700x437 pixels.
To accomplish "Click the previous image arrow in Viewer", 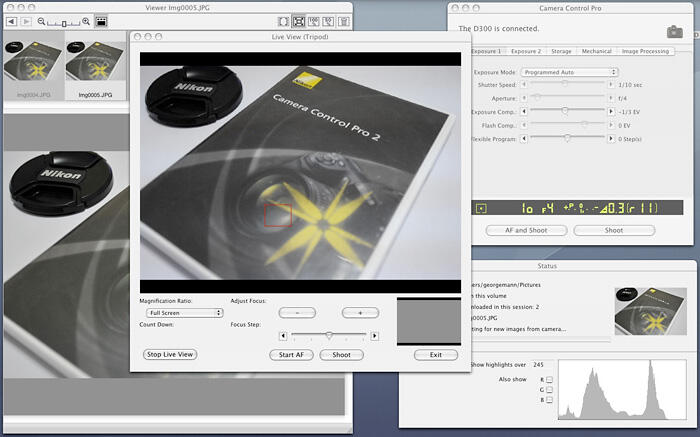I will pos(11,21).
